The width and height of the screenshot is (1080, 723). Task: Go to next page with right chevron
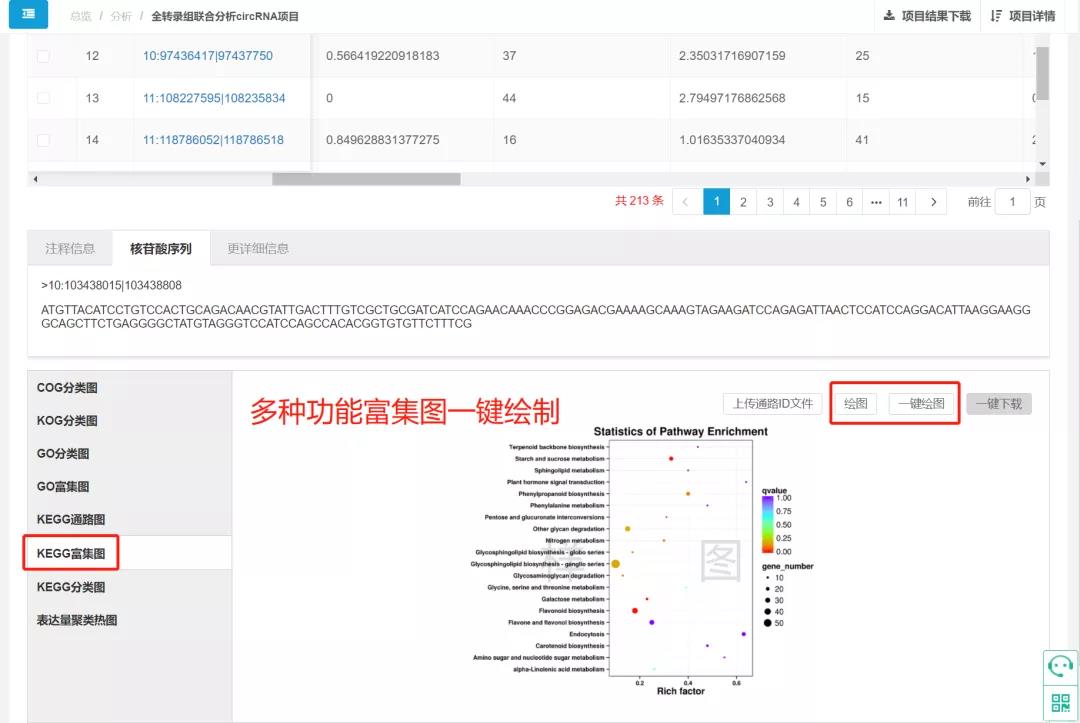pyautogui.click(x=932, y=202)
